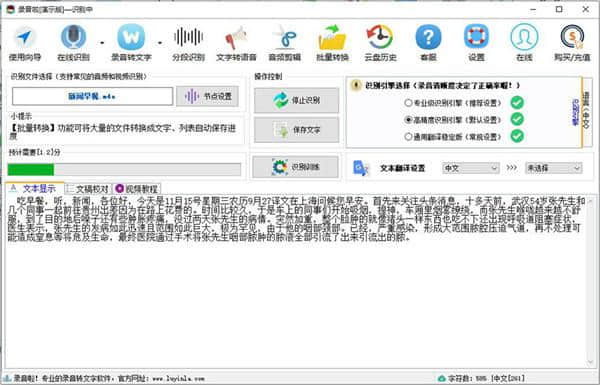Screen dimensions: 600x385
Task: Click 停止识别 to stop recognition
Action: tap(297, 100)
